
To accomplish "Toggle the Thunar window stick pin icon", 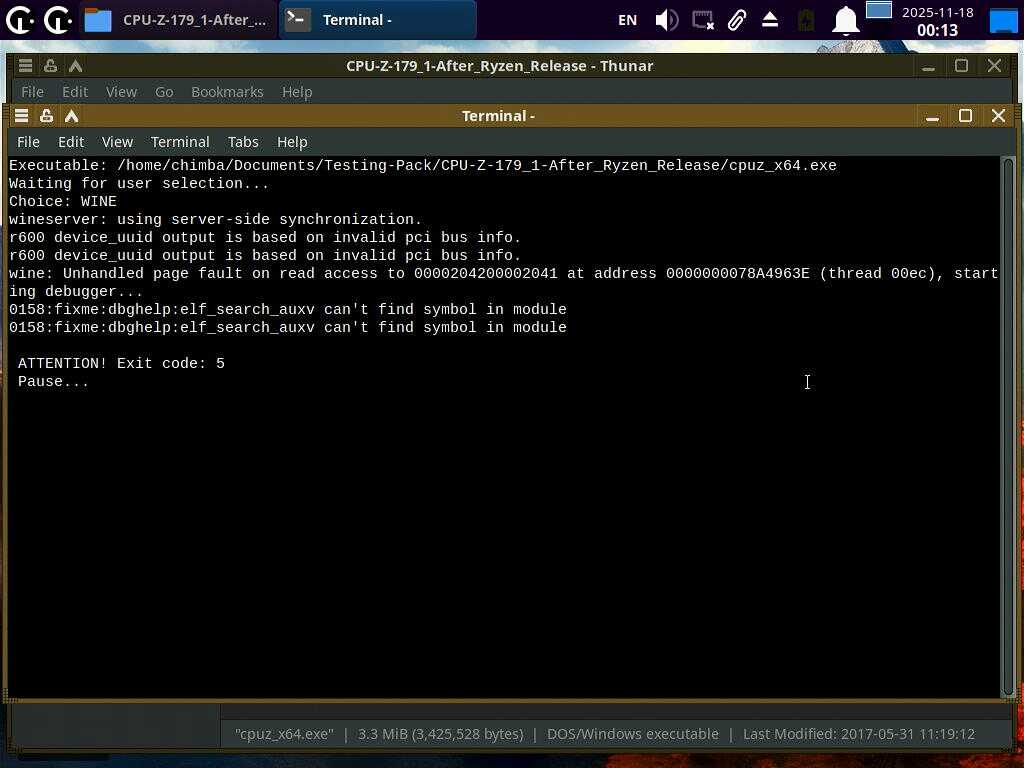I will (x=50, y=65).
